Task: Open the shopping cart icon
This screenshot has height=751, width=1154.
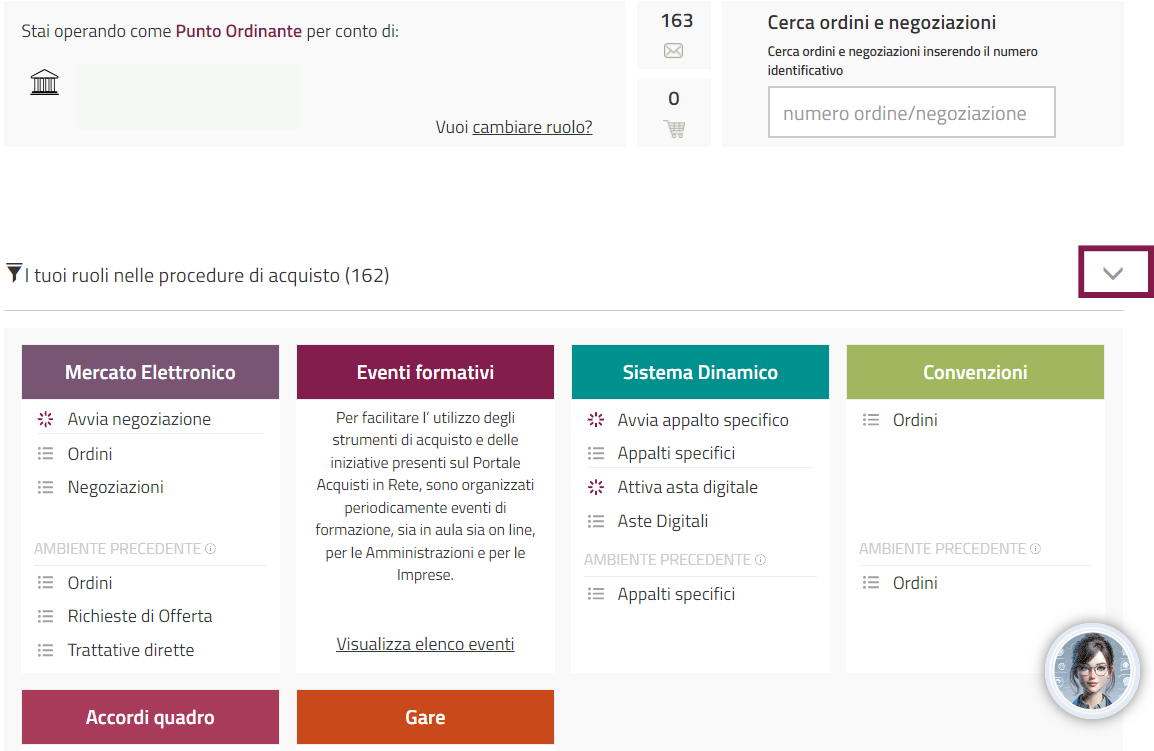Action: [673, 128]
